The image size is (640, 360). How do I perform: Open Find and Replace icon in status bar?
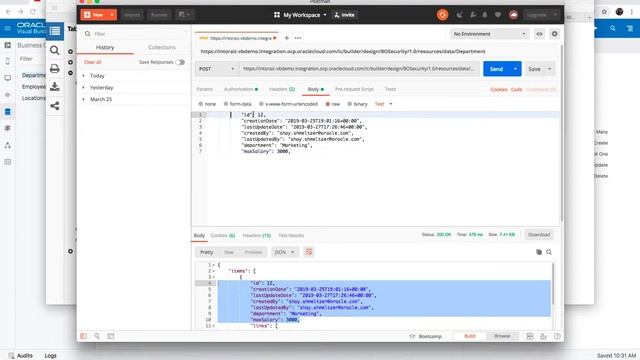[97, 336]
